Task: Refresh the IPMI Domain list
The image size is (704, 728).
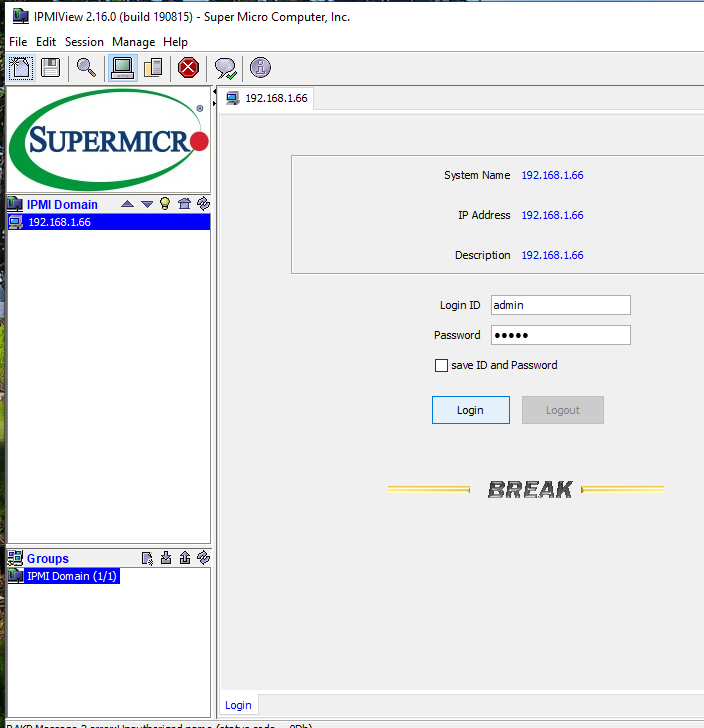Action: [x=203, y=204]
